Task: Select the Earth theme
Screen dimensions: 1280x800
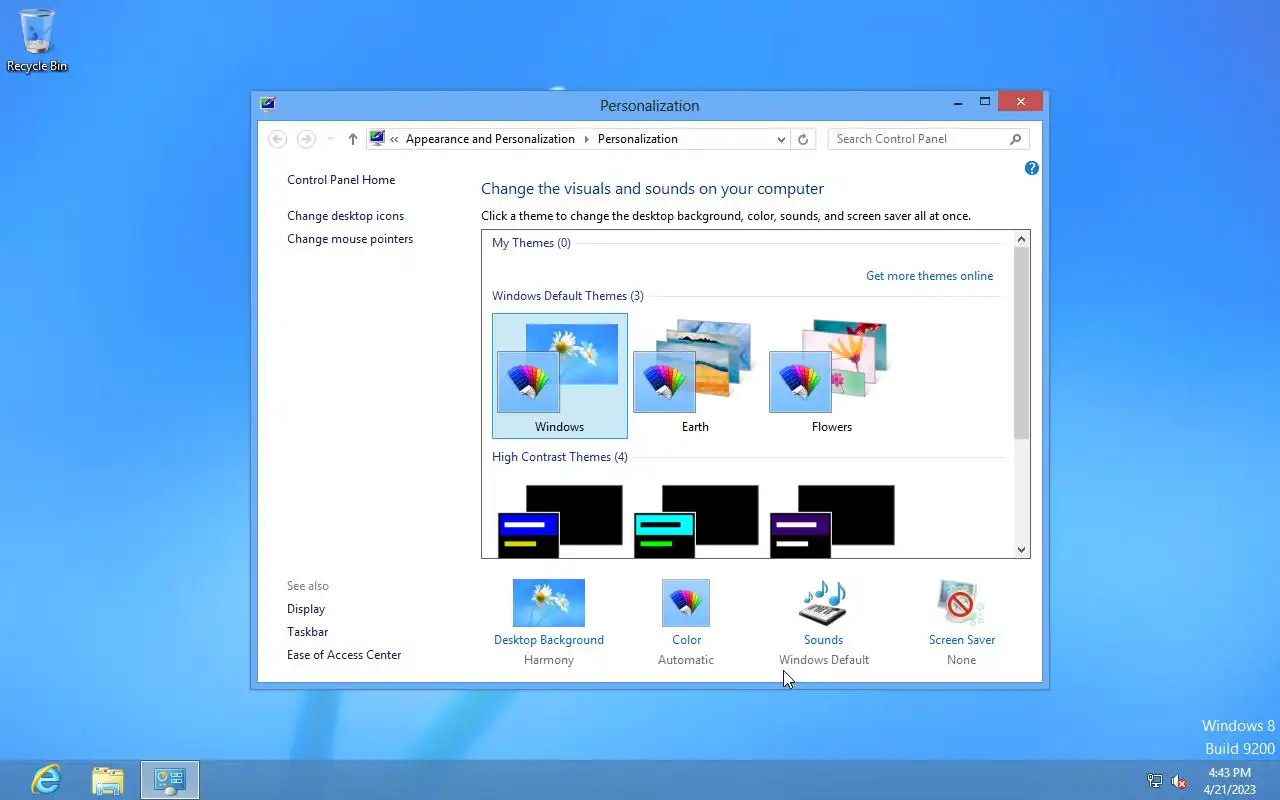Action: pyautogui.click(x=695, y=375)
